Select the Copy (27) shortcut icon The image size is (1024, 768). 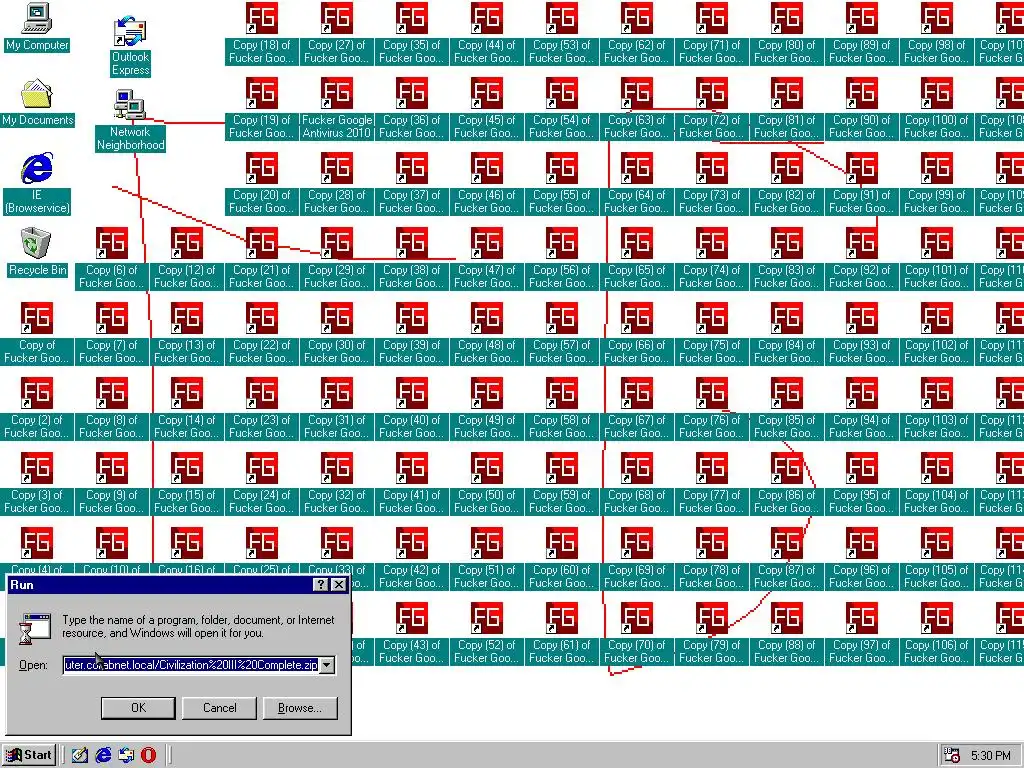[336, 34]
